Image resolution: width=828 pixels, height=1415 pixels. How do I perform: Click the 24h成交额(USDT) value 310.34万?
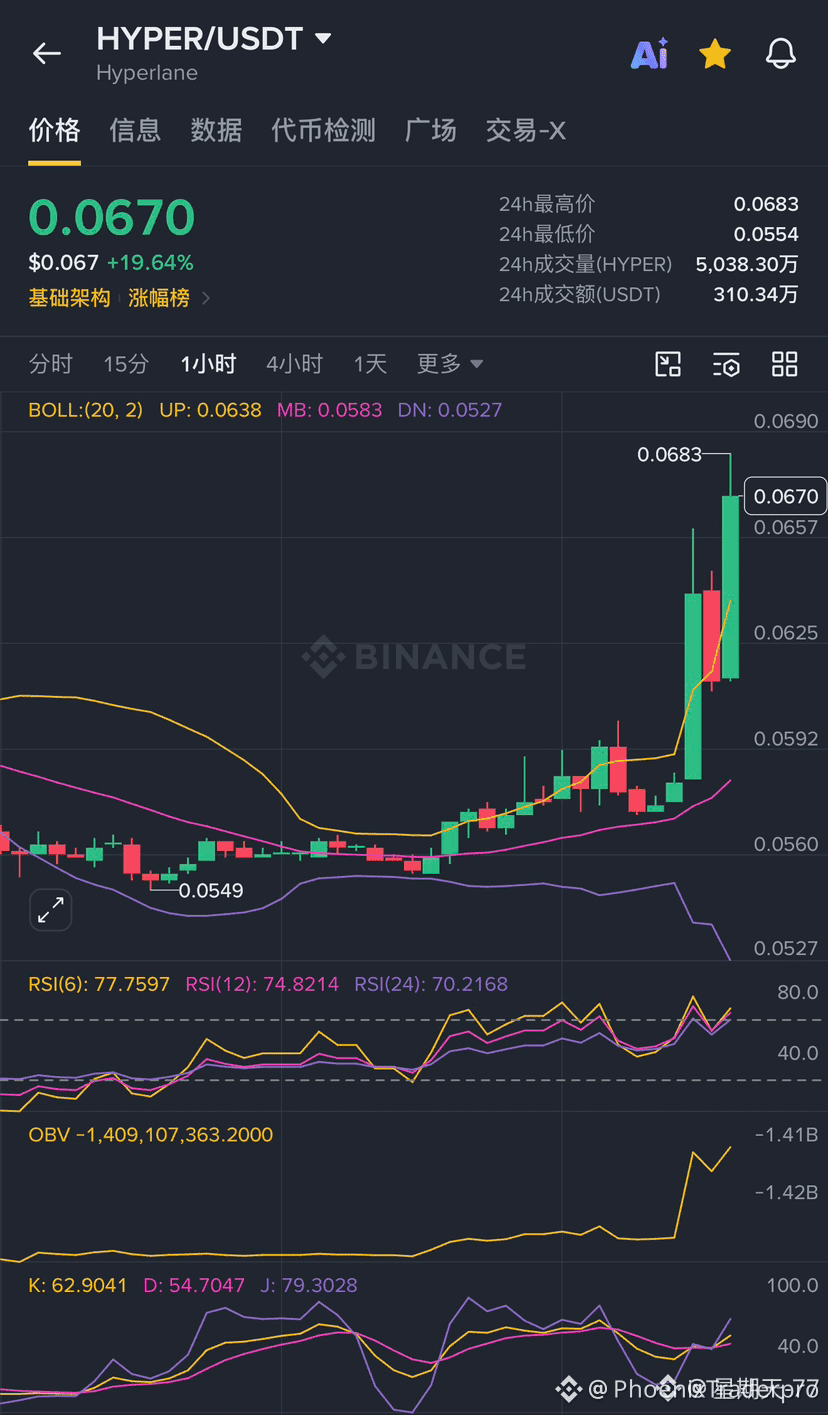(x=756, y=294)
